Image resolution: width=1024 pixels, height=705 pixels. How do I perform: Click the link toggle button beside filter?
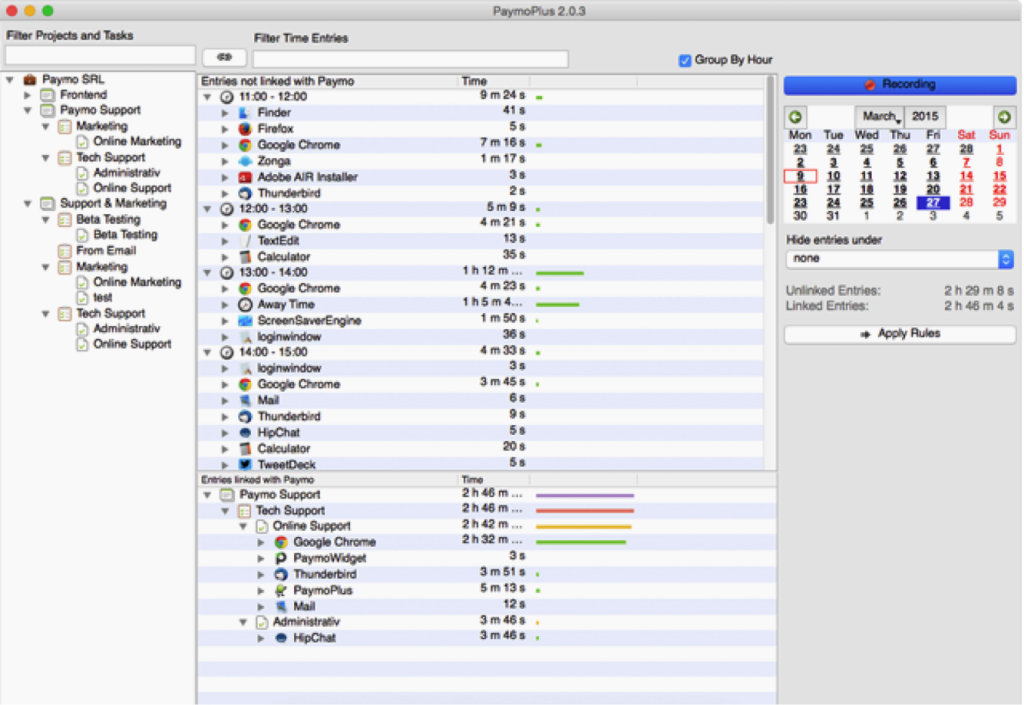(x=224, y=57)
